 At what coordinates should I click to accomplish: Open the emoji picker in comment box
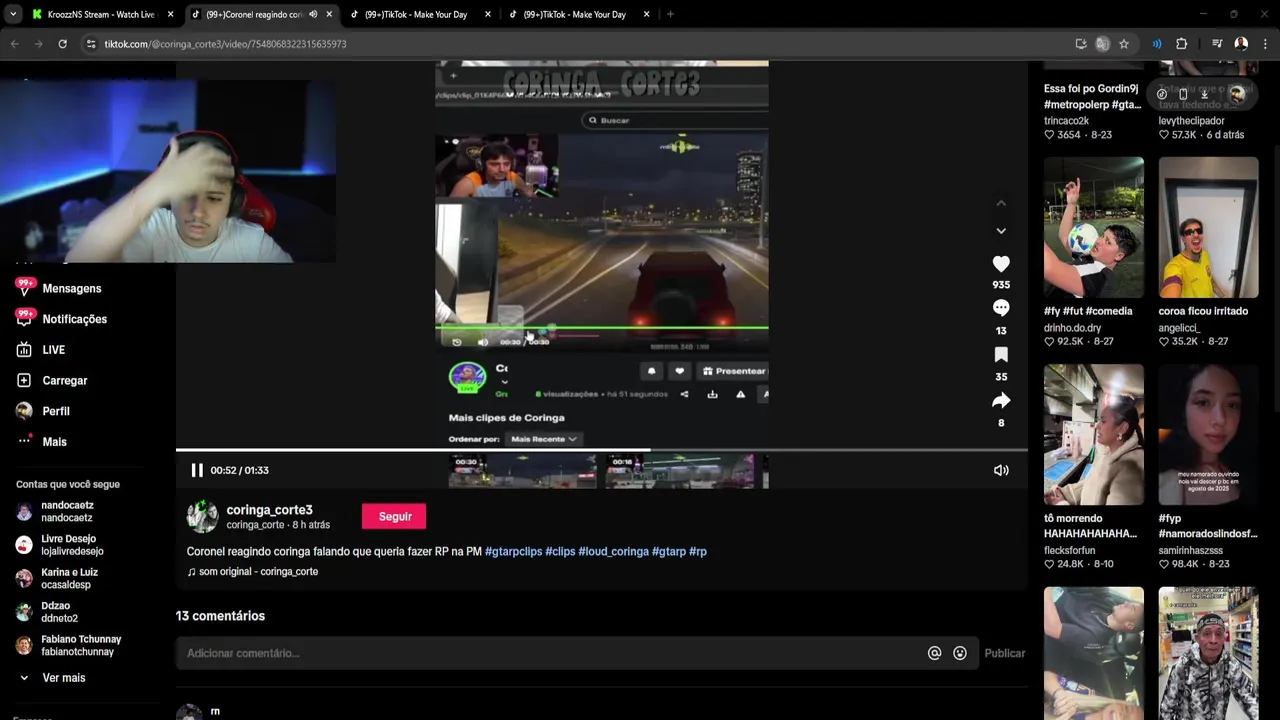pyautogui.click(x=960, y=653)
